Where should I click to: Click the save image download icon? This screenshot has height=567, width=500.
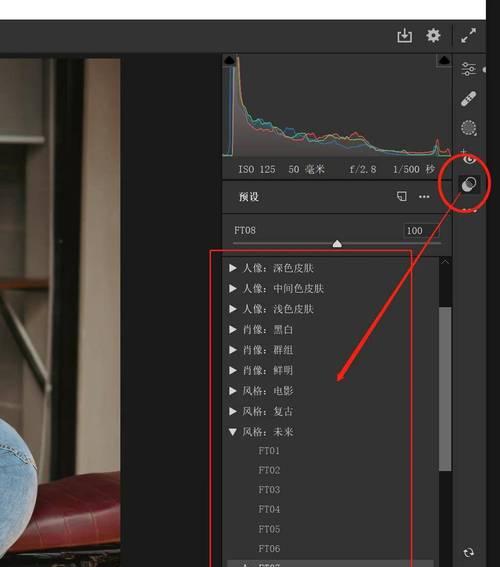[404, 36]
